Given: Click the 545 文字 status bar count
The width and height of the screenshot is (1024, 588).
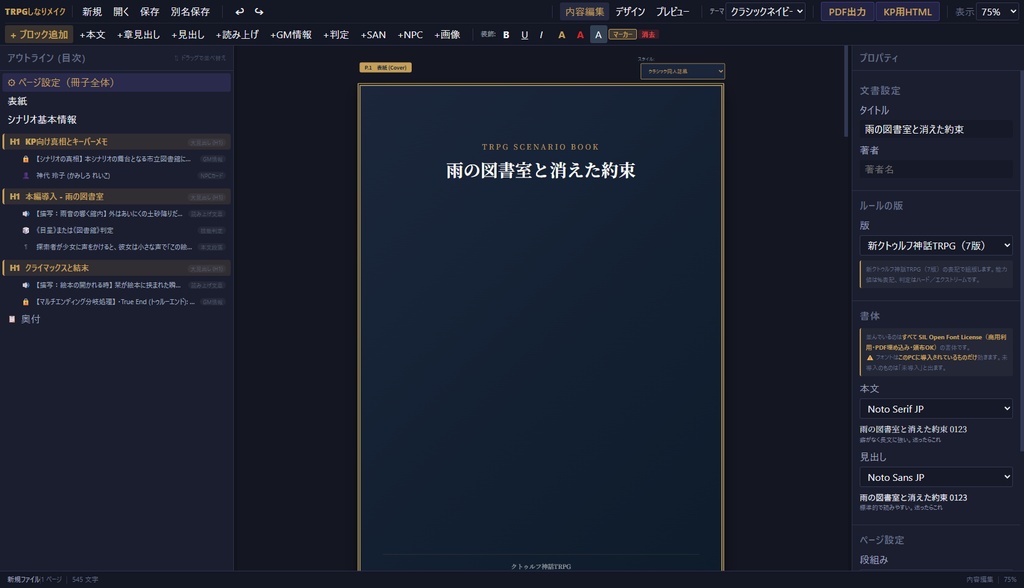Looking at the screenshot, I should pos(85,580).
